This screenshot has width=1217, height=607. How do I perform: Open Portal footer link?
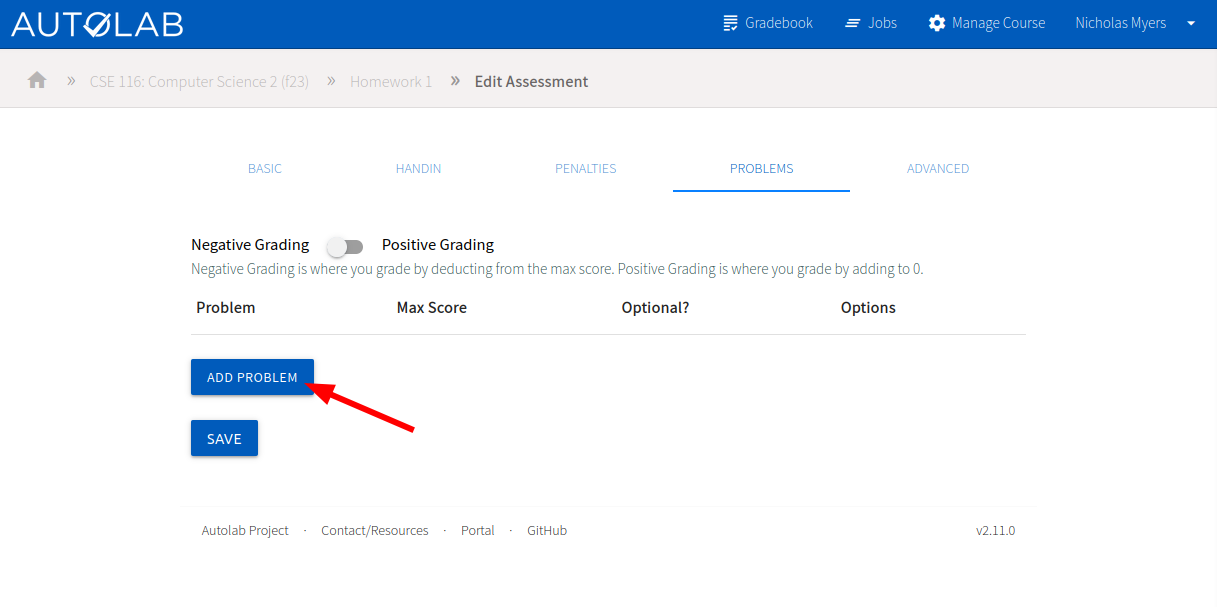[x=478, y=530]
